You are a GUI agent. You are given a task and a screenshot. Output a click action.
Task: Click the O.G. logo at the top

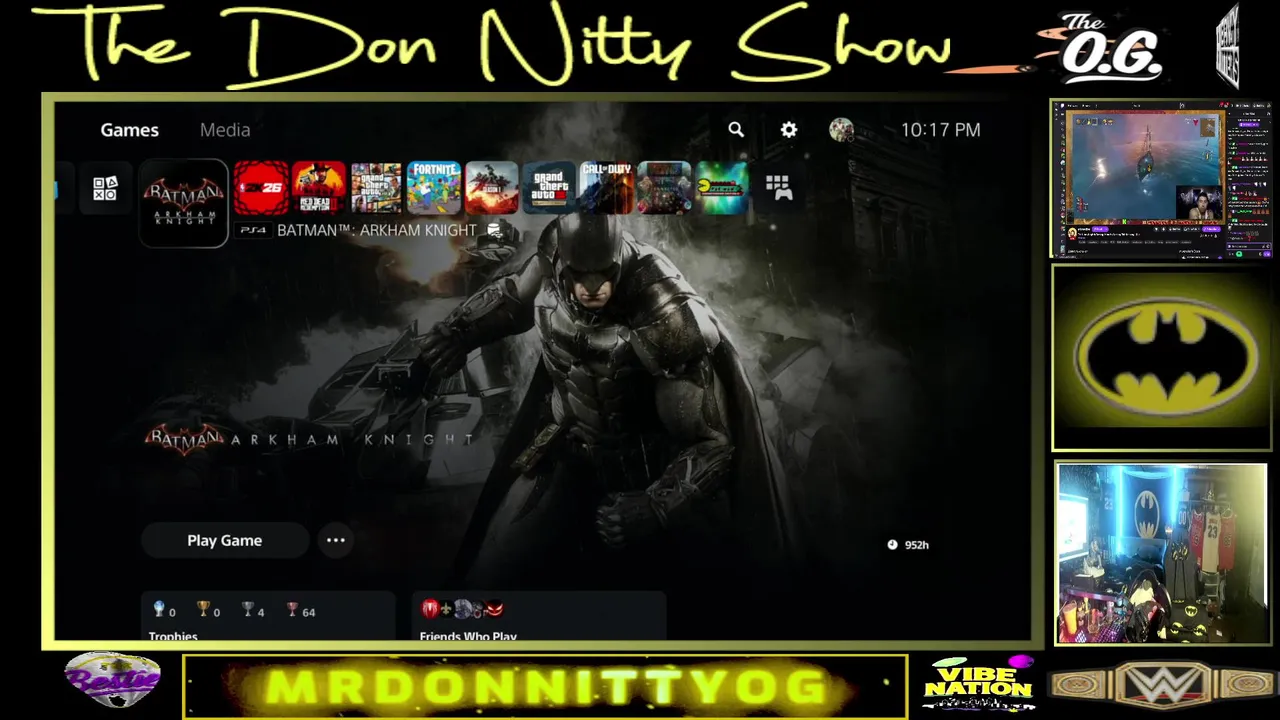coord(1110,48)
